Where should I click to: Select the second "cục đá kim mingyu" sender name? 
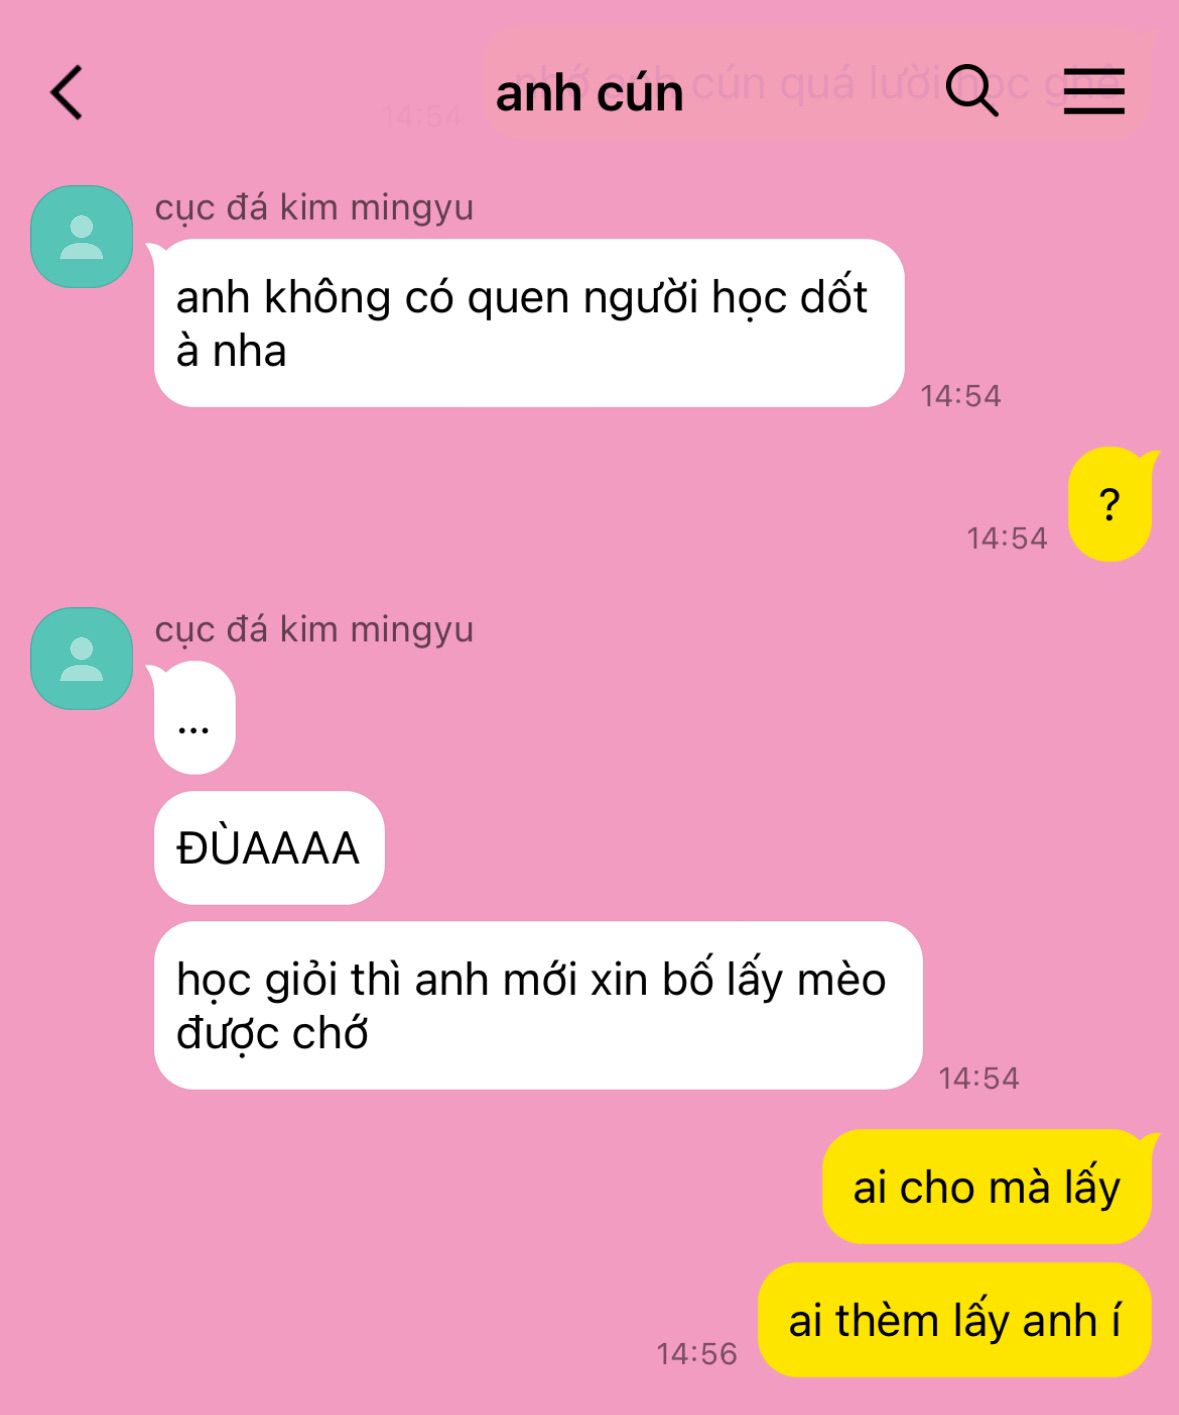click(314, 630)
